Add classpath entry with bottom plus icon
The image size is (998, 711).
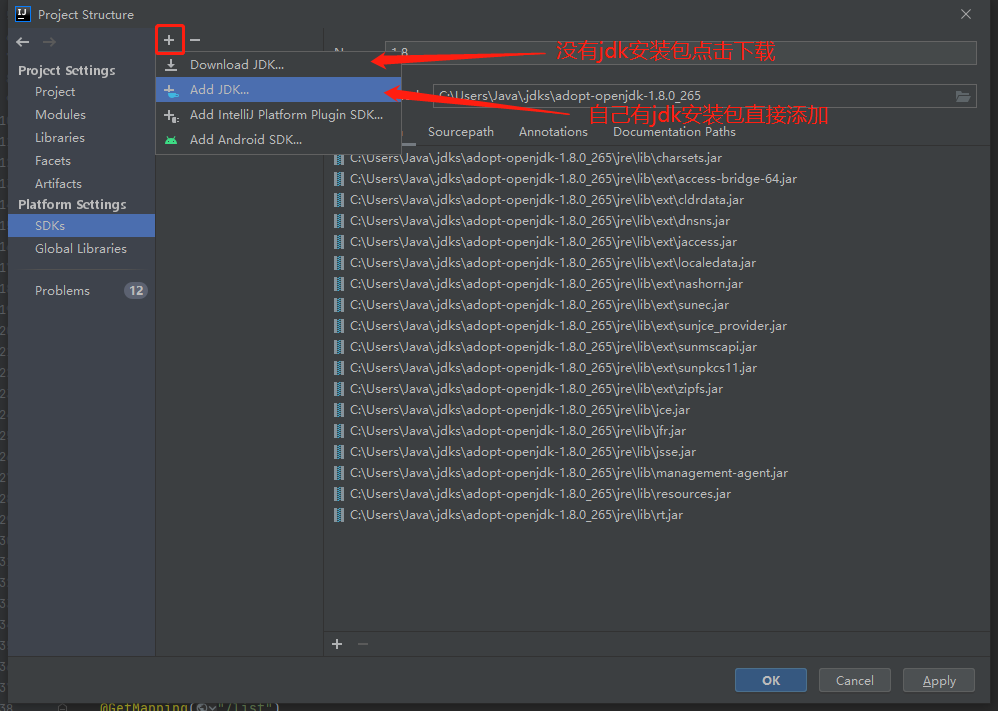[x=336, y=644]
